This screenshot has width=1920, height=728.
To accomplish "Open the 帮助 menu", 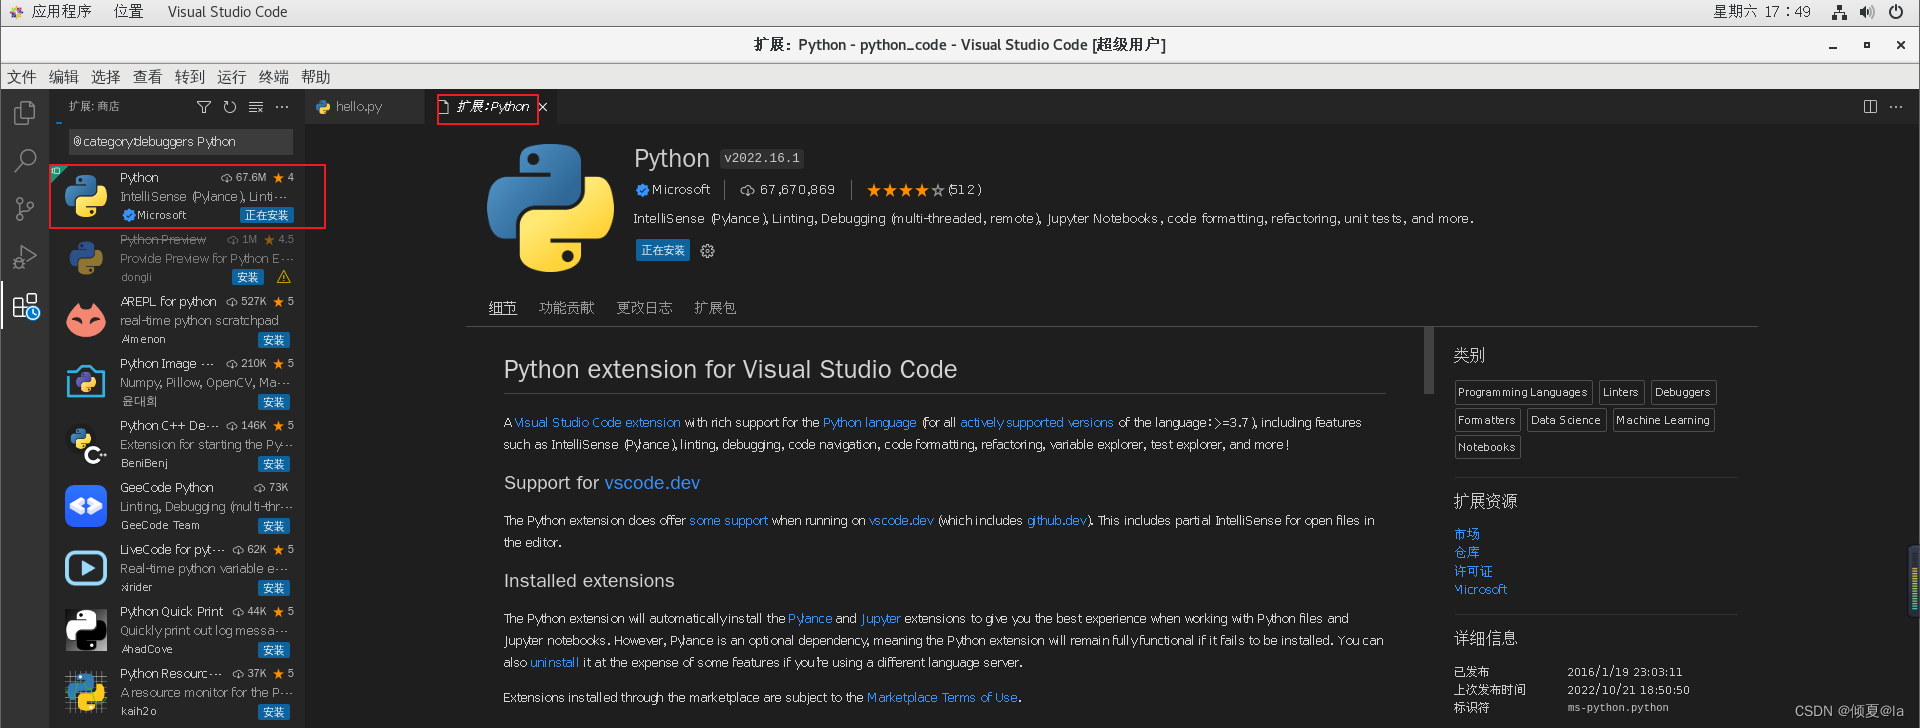I will [x=316, y=77].
